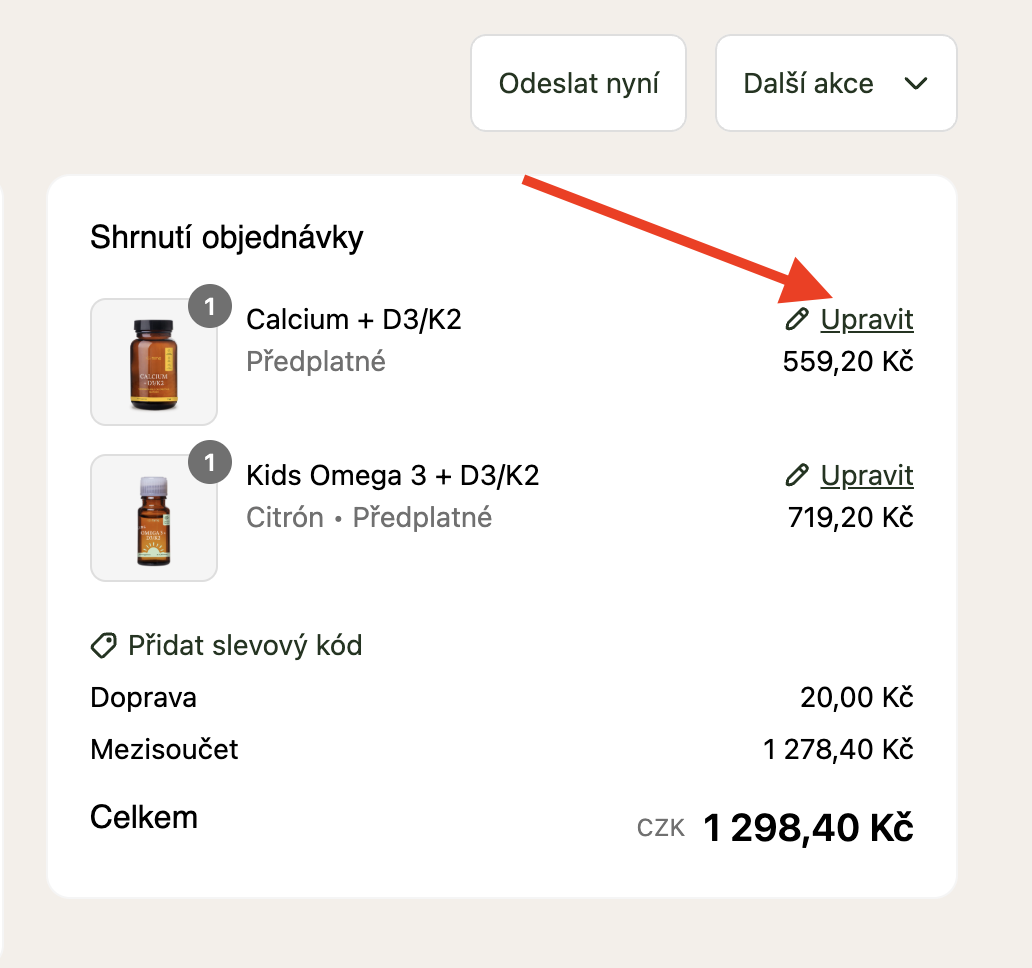Click the pencil icon beside Kids Omega's Upravit
The image size is (1032, 968).
796,475
